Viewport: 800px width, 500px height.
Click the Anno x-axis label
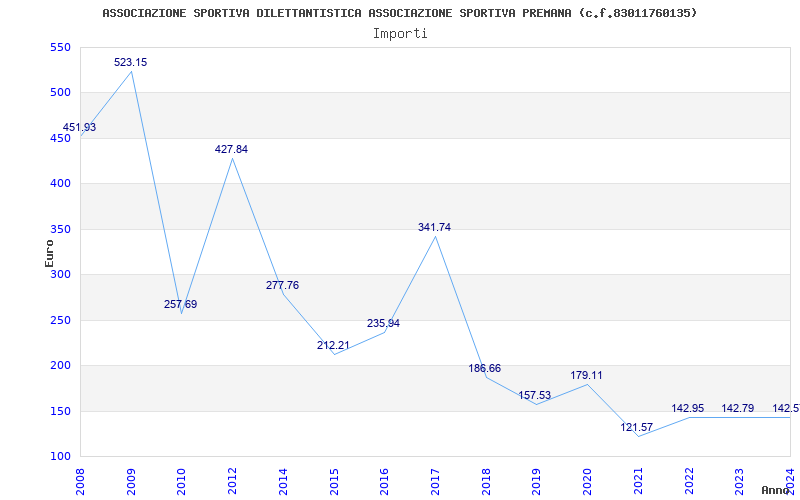tap(776, 490)
